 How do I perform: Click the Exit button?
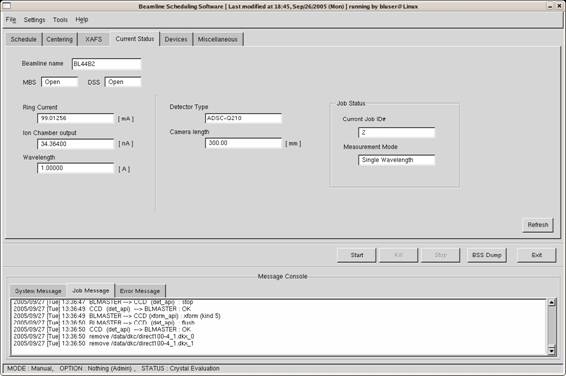coord(536,255)
